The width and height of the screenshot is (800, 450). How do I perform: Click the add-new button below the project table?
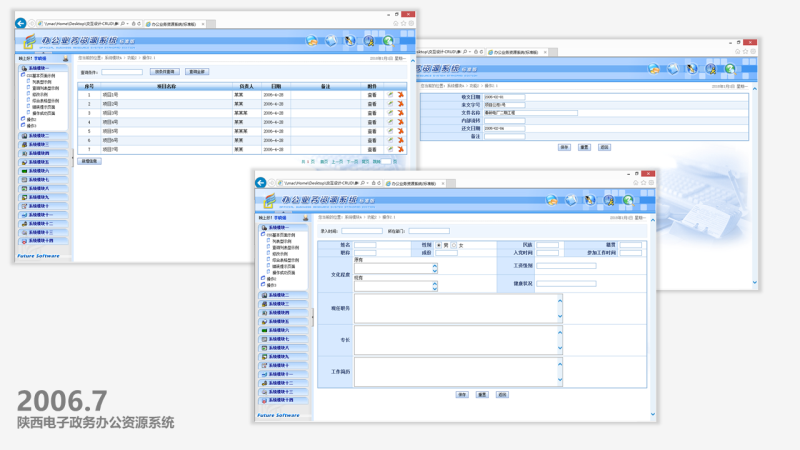(90, 161)
